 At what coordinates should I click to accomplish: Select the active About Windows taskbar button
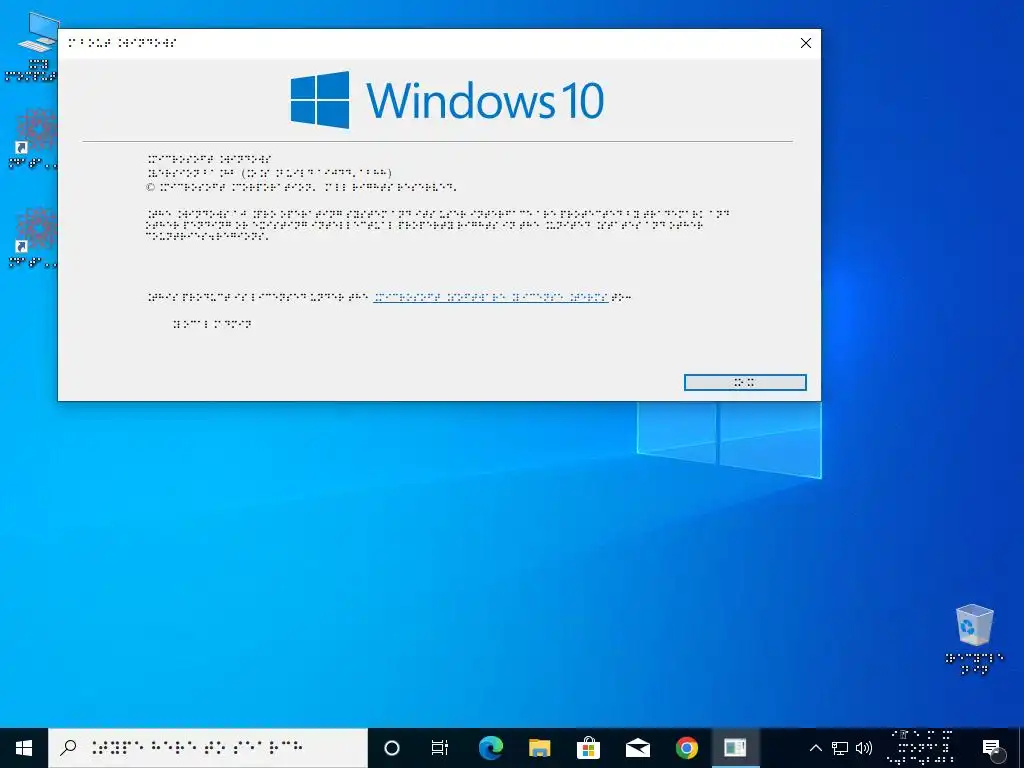point(735,748)
